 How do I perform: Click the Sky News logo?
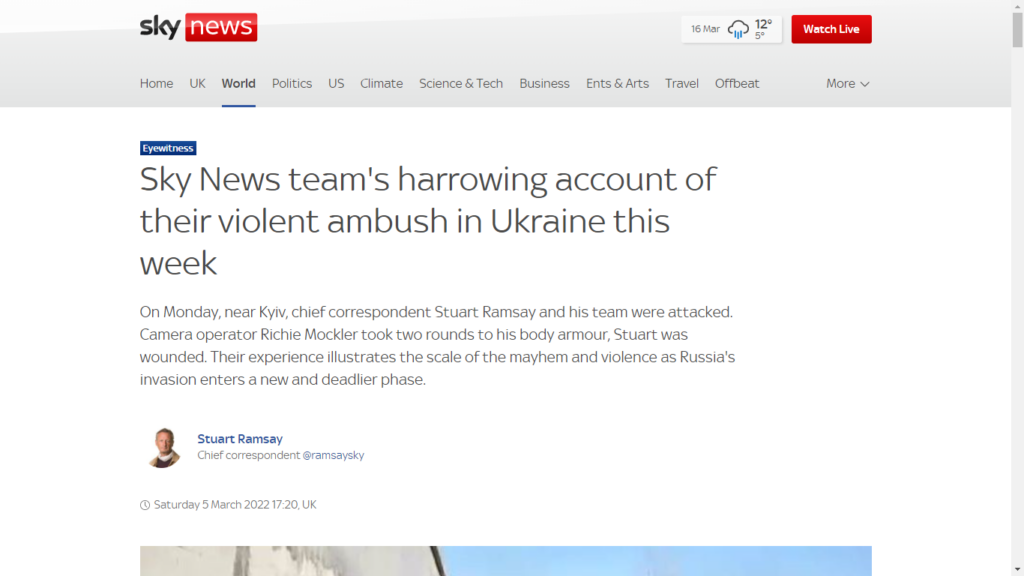(x=198, y=27)
